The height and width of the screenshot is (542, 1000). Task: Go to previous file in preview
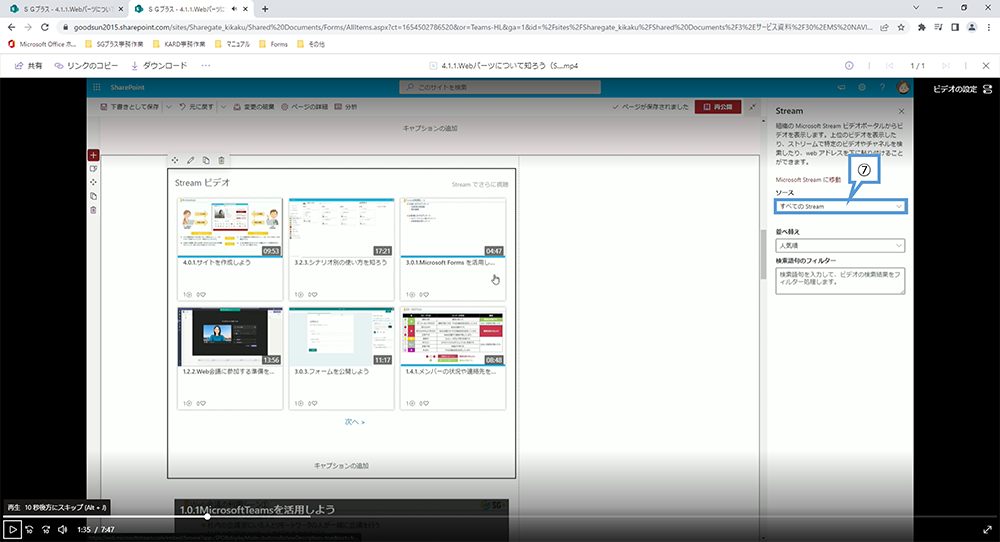[890, 66]
